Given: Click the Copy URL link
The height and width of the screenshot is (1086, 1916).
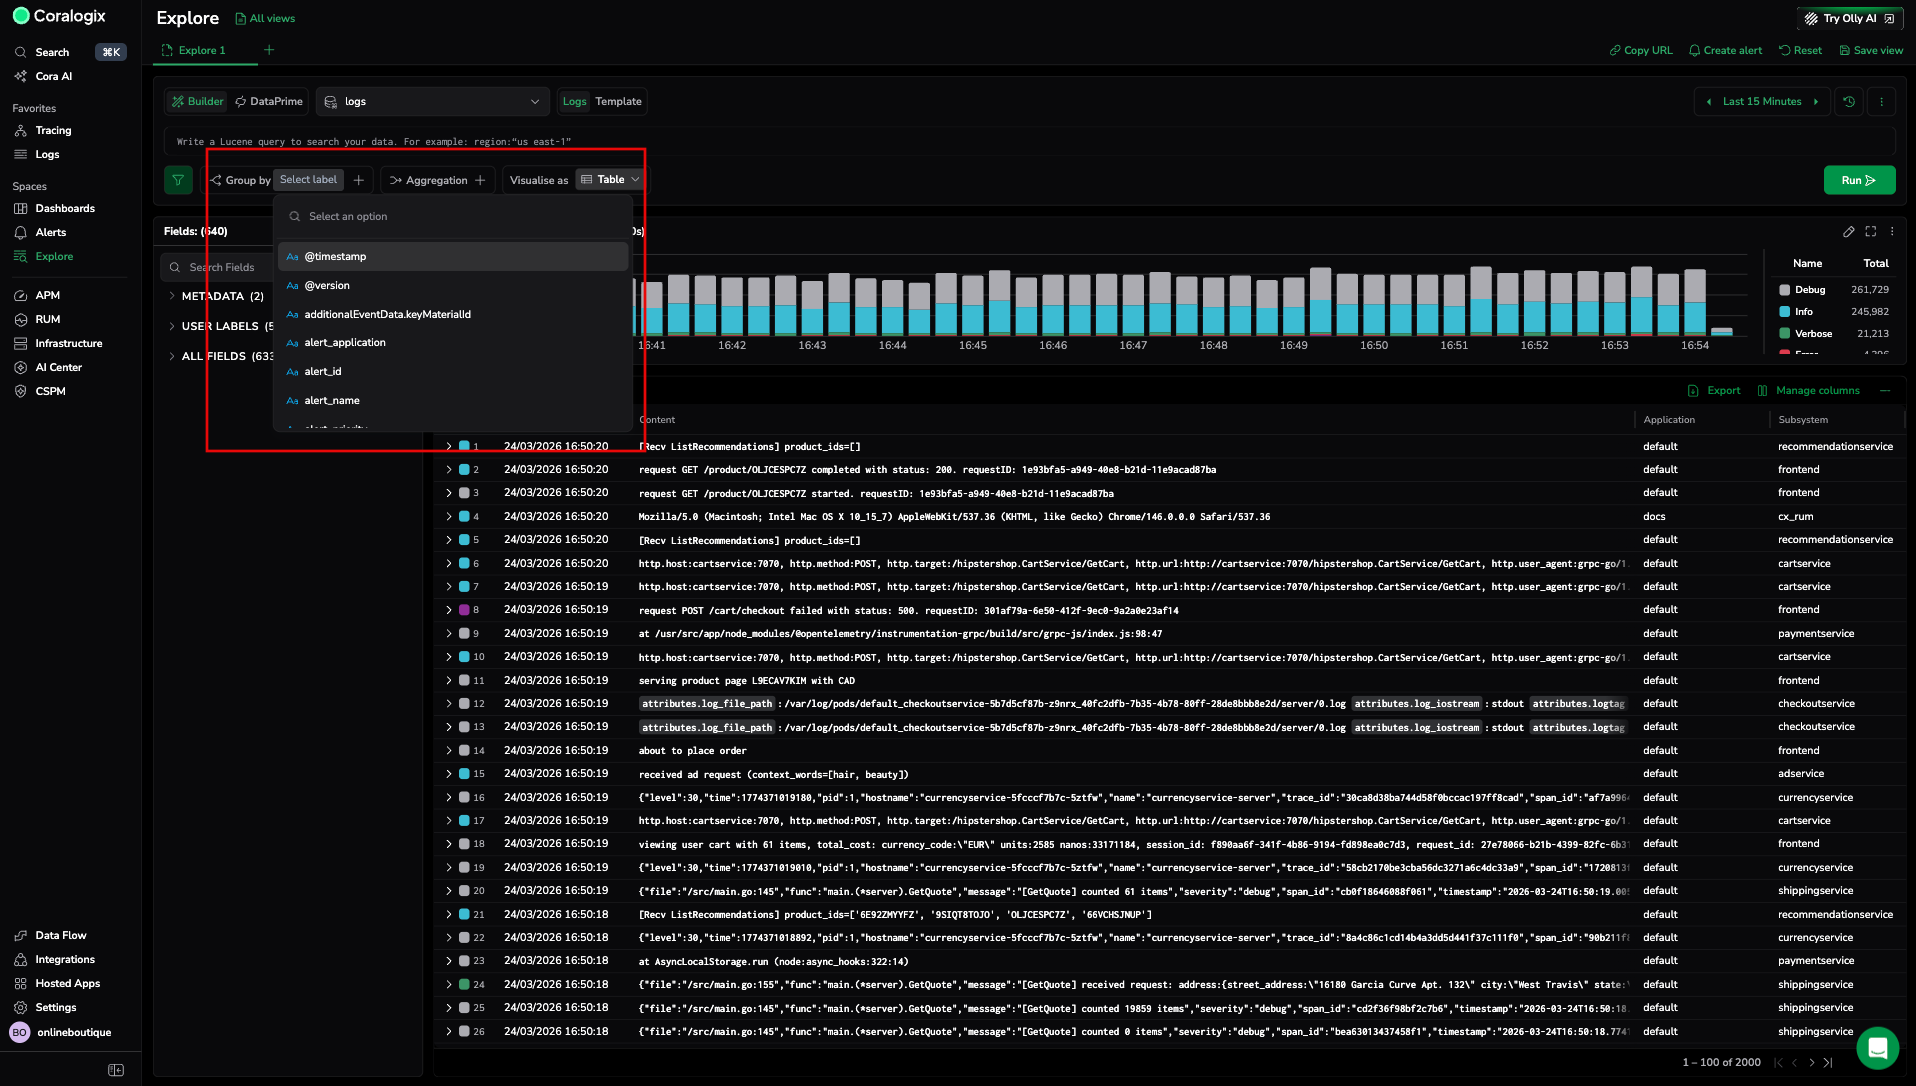Looking at the screenshot, I should tap(1640, 50).
